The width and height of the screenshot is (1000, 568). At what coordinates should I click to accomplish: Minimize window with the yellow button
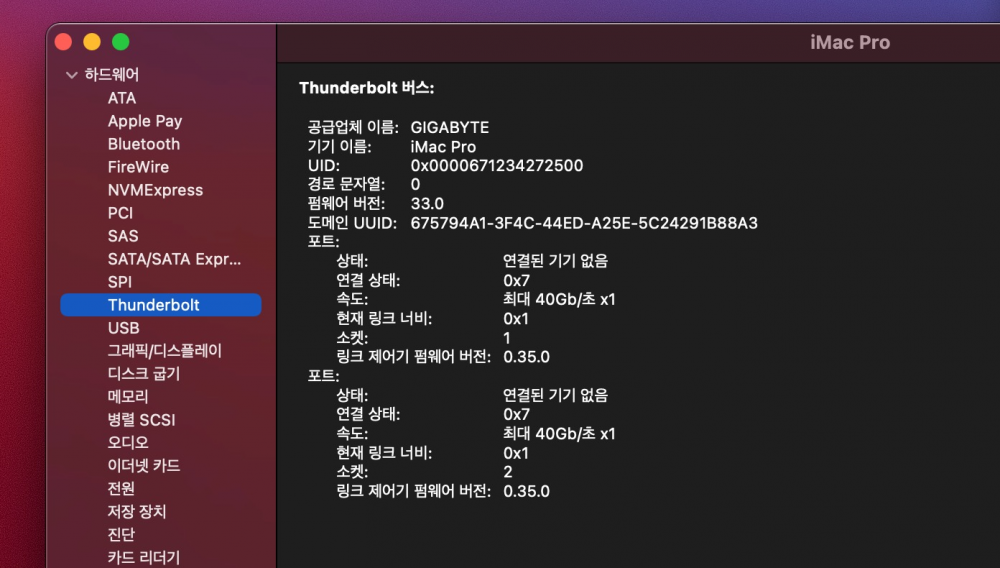pos(92,42)
